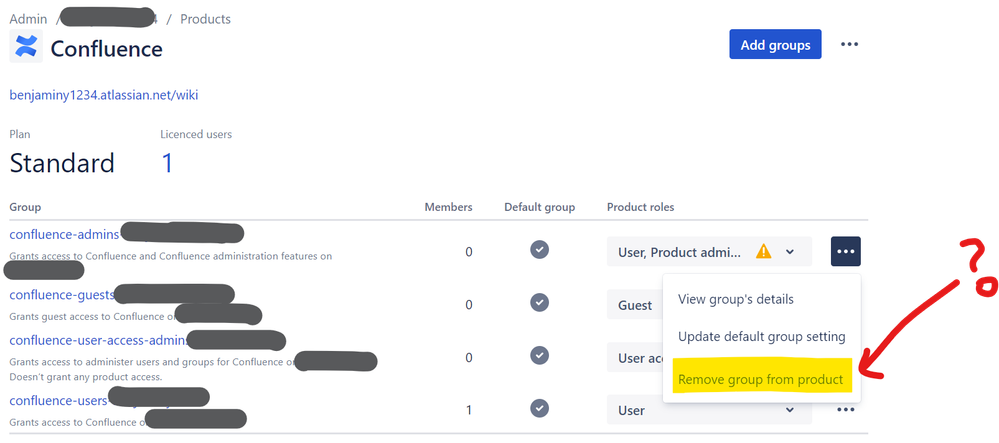Click default group checkmark for confluence-admins
This screenshot has height=443, width=999.
[x=540, y=249]
